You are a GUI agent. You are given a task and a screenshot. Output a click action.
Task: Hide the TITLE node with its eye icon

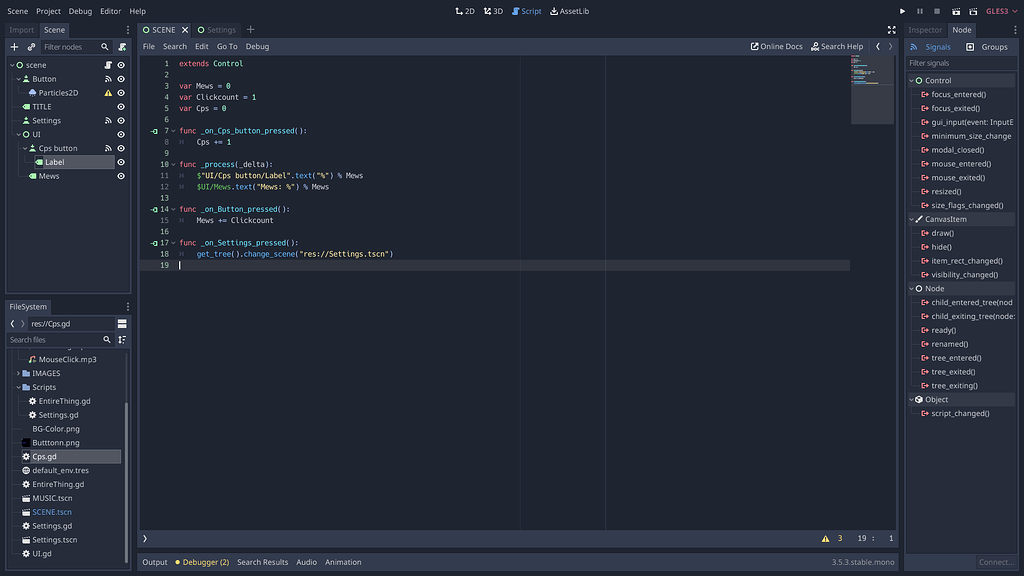tap(120, 106)
